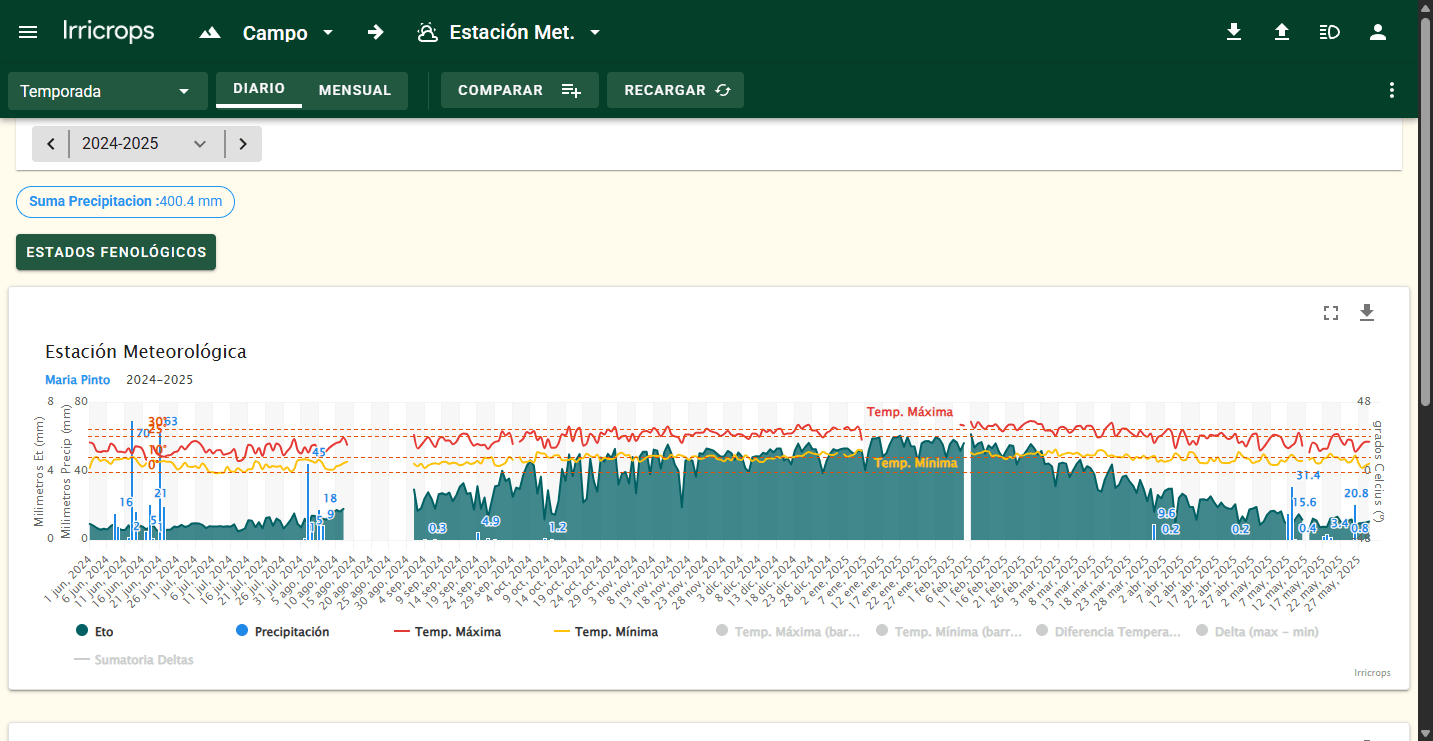The image size is (1433, 741).
Task: Open the Estación Met. dropdown
Action: pyautogui.click(x=510, y=32)
